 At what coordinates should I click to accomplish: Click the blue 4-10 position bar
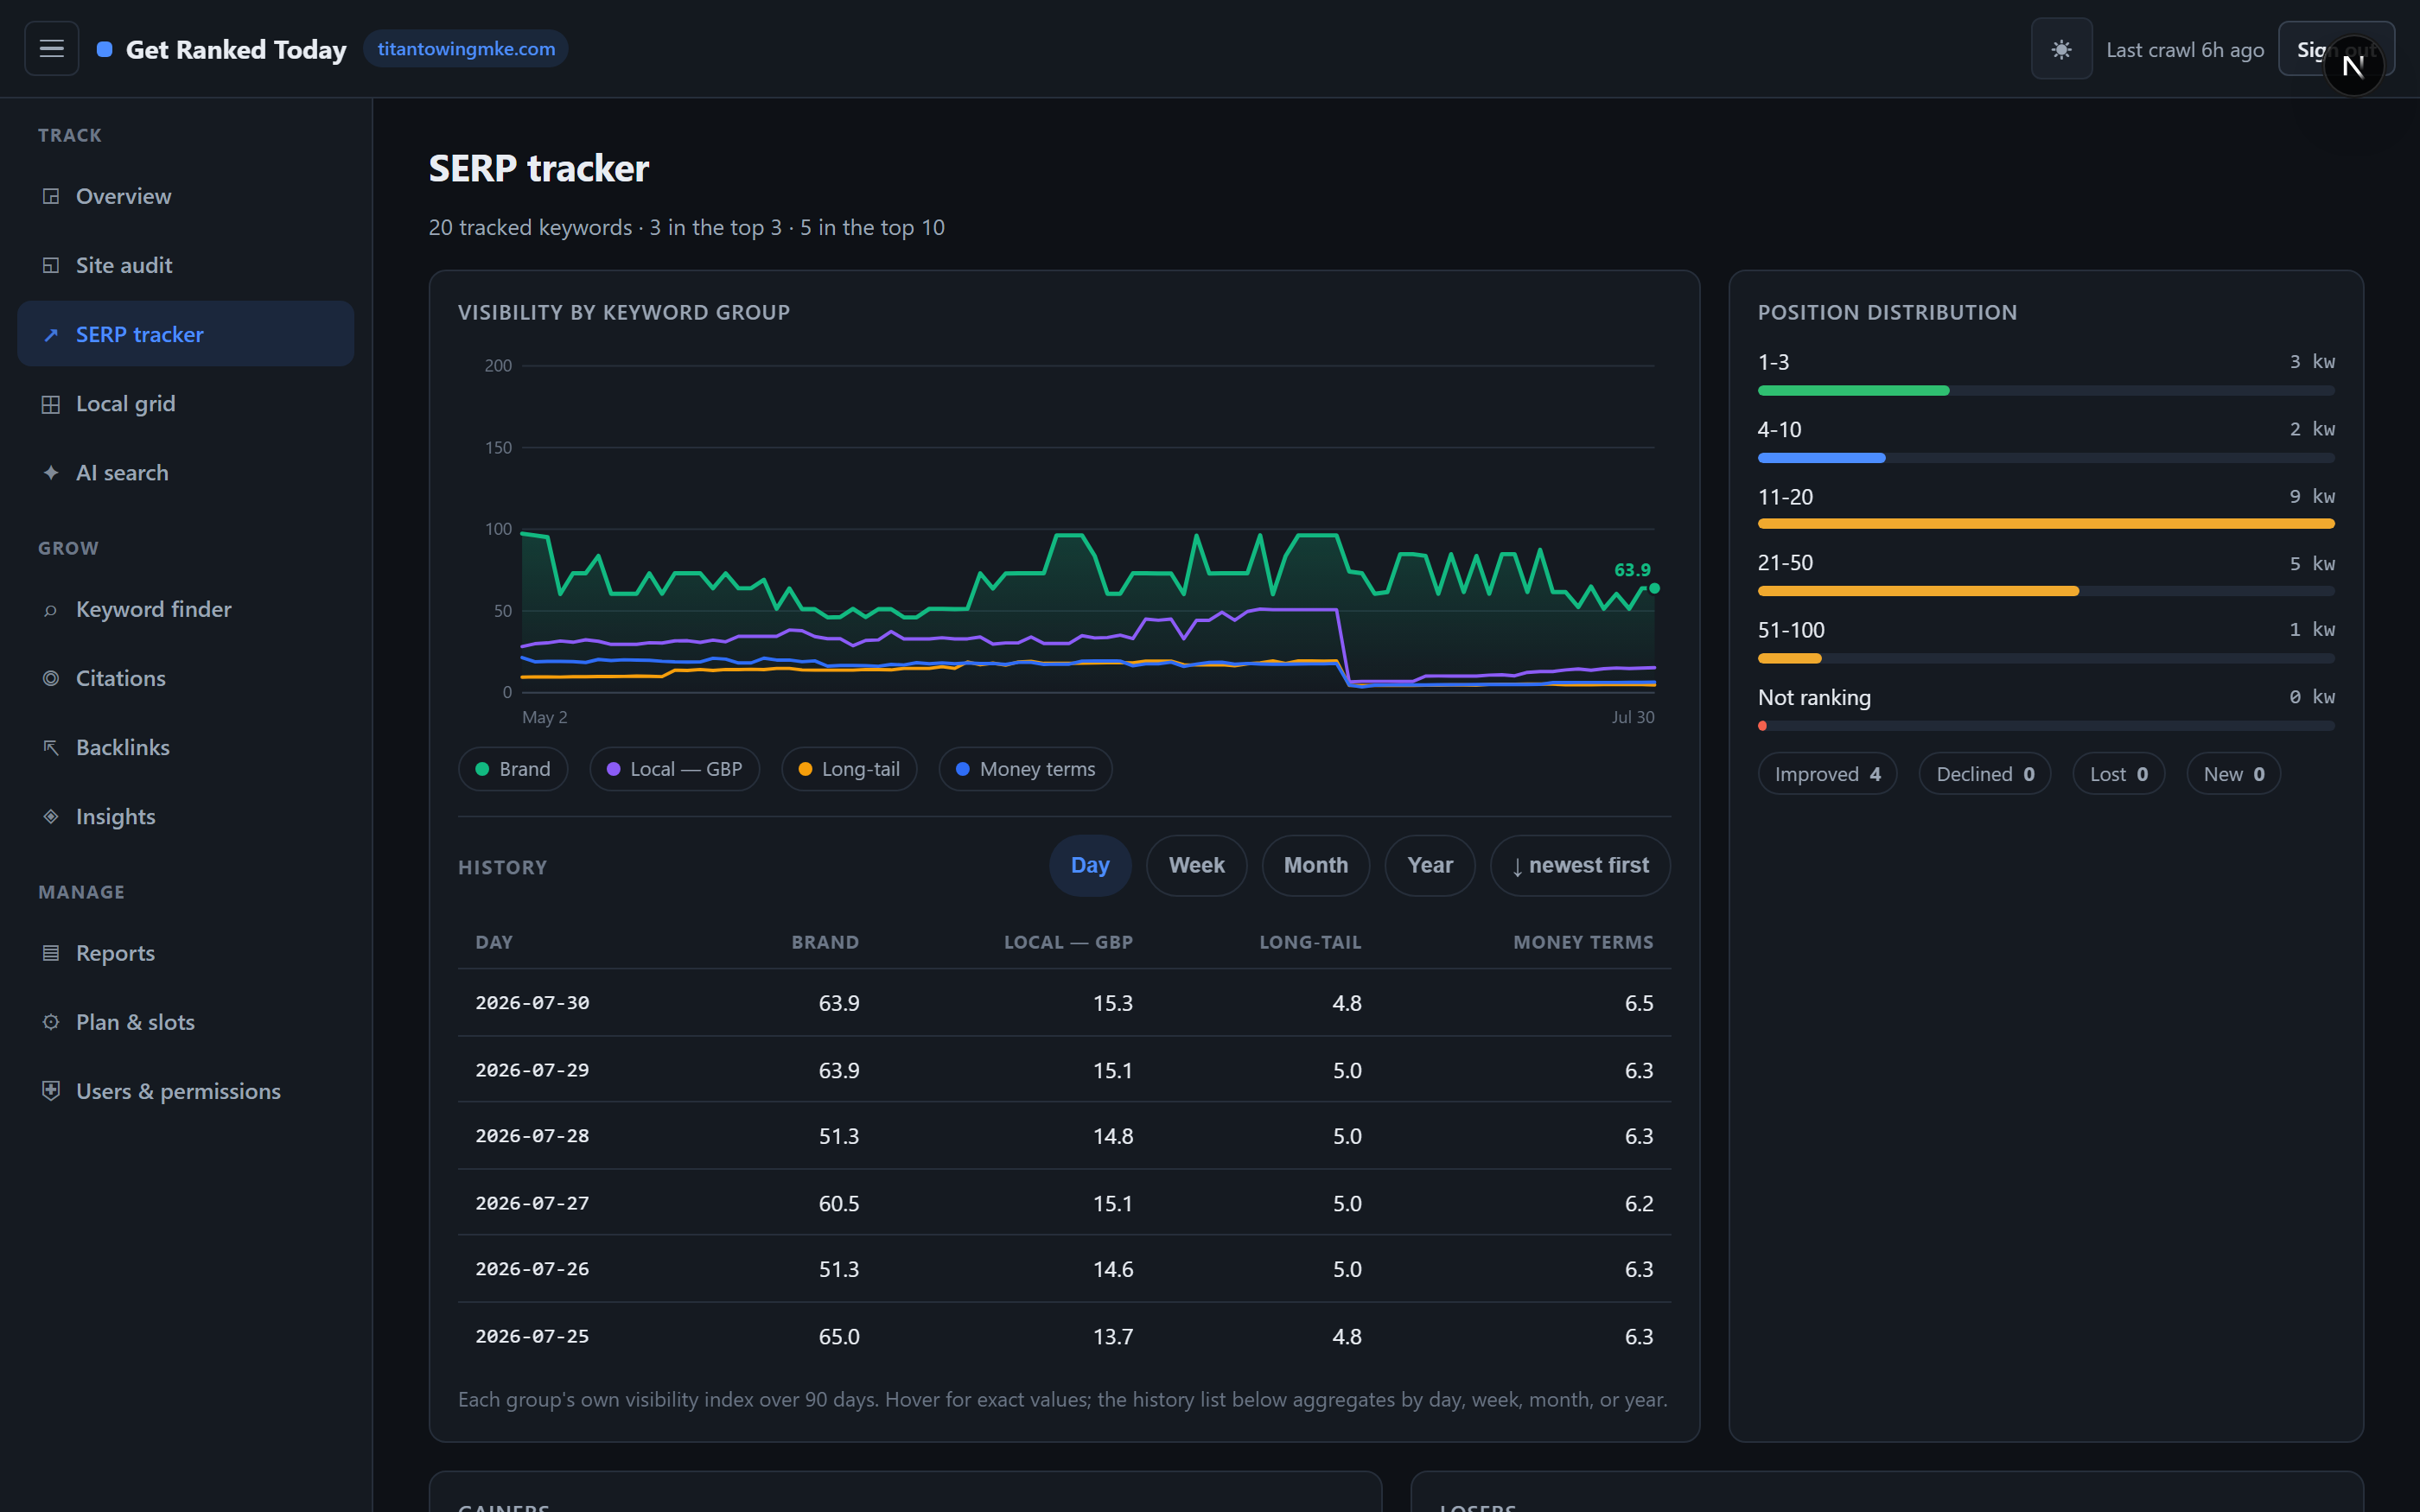tap(1821, 458)
